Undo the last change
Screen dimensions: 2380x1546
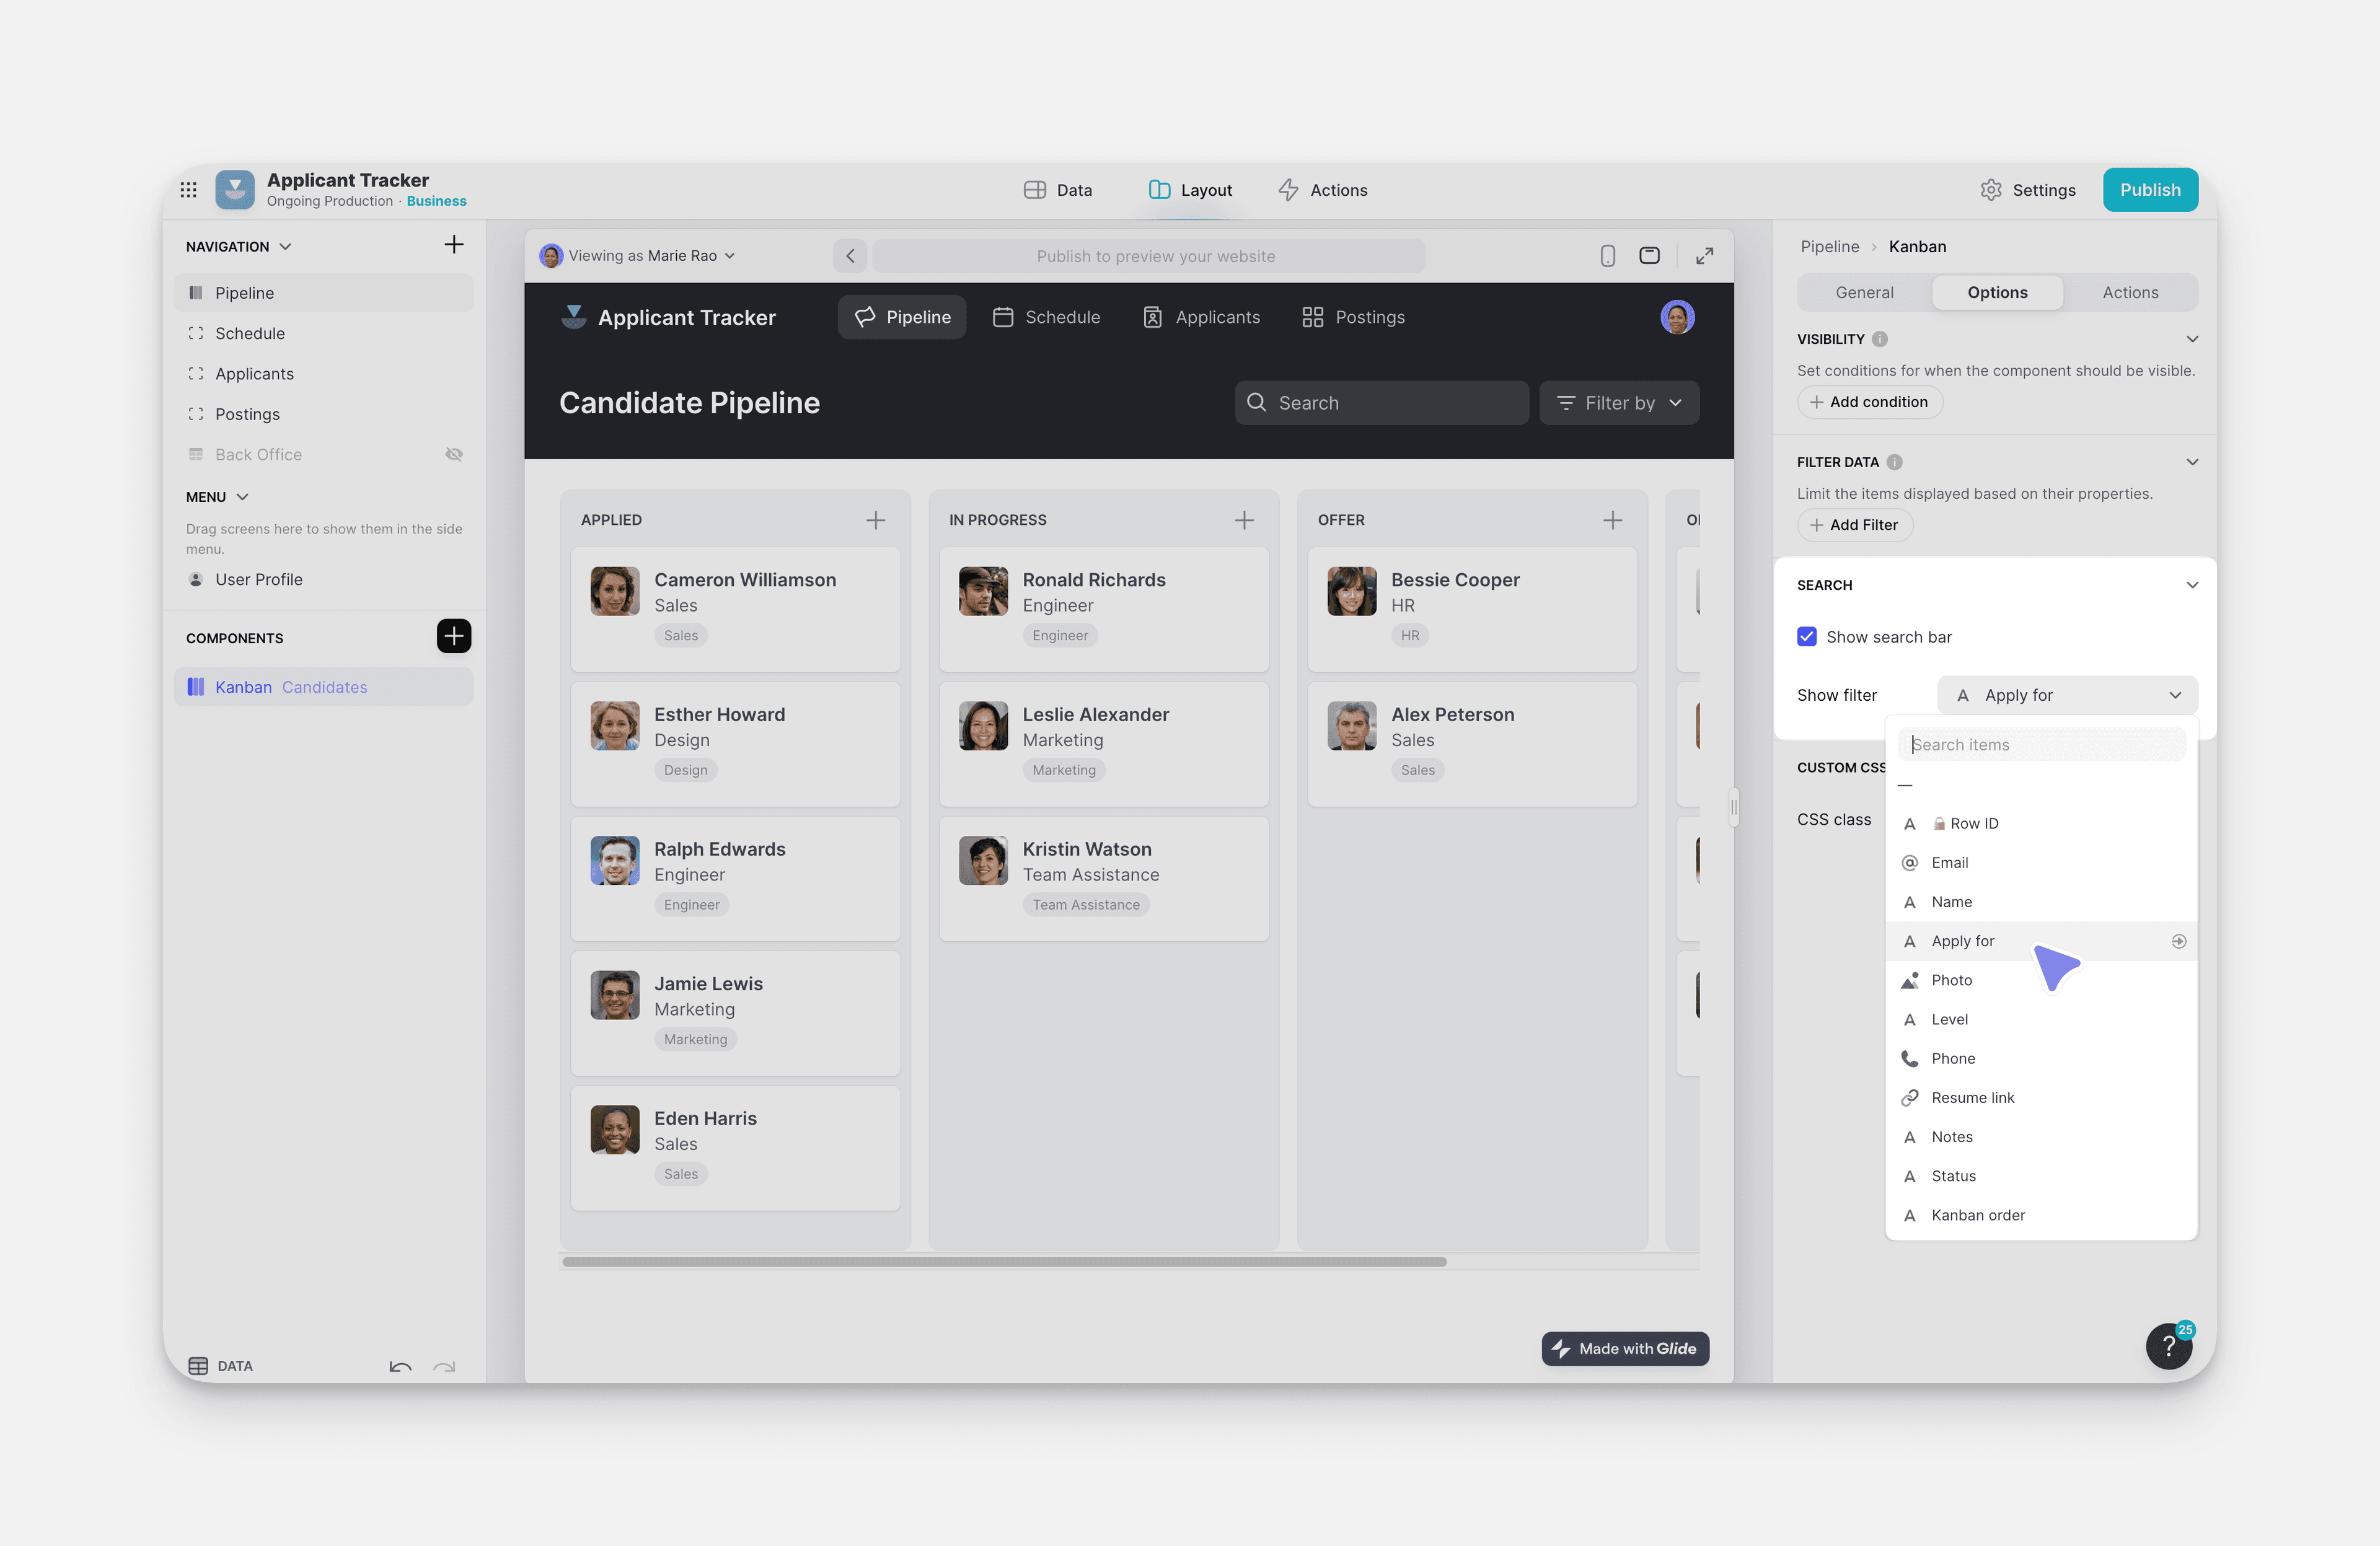tap(400, 1366)
